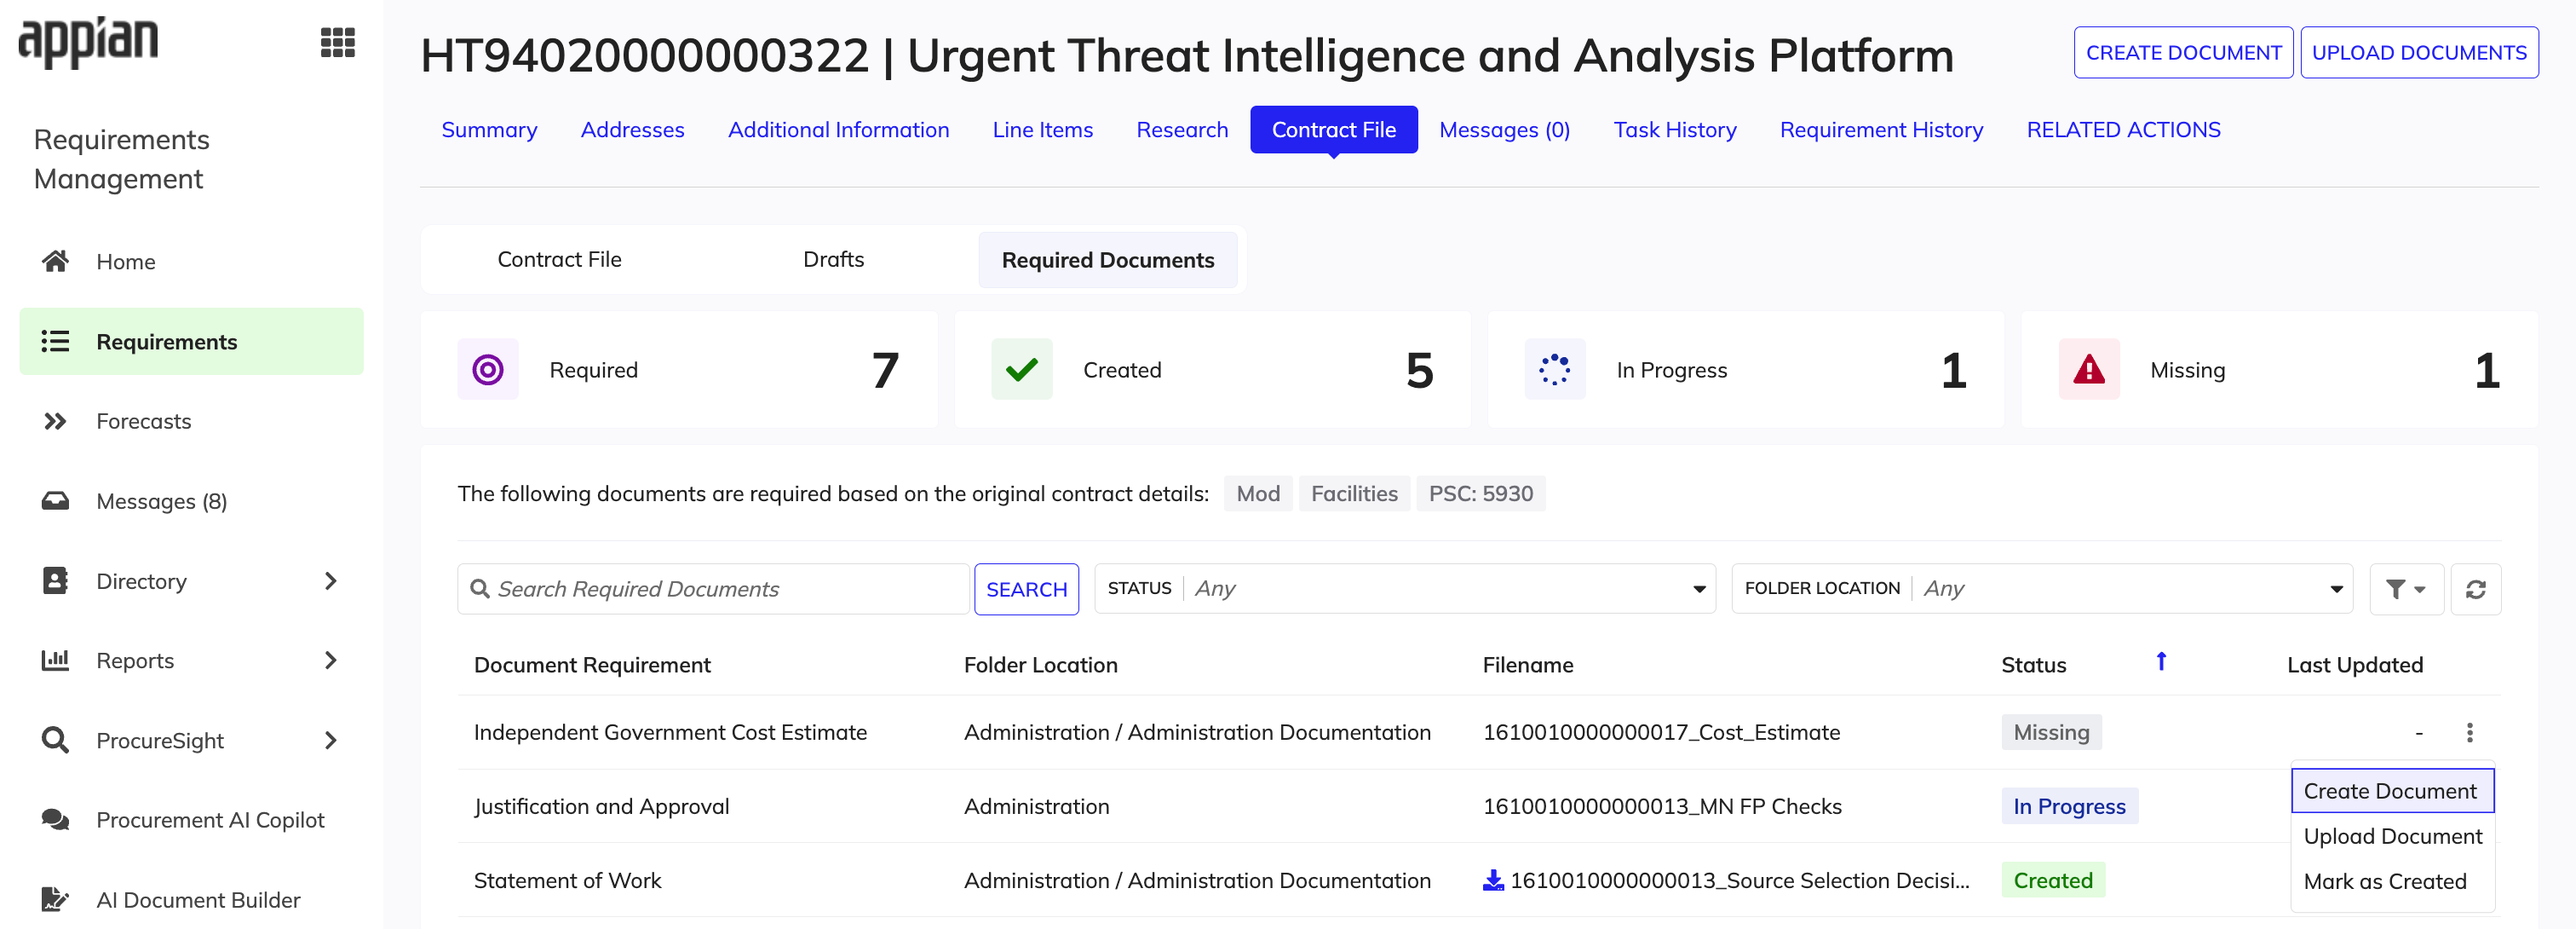Click the refresh grid icon
The width and height of the screenshot is (2576, 929).
(2475, 589)
